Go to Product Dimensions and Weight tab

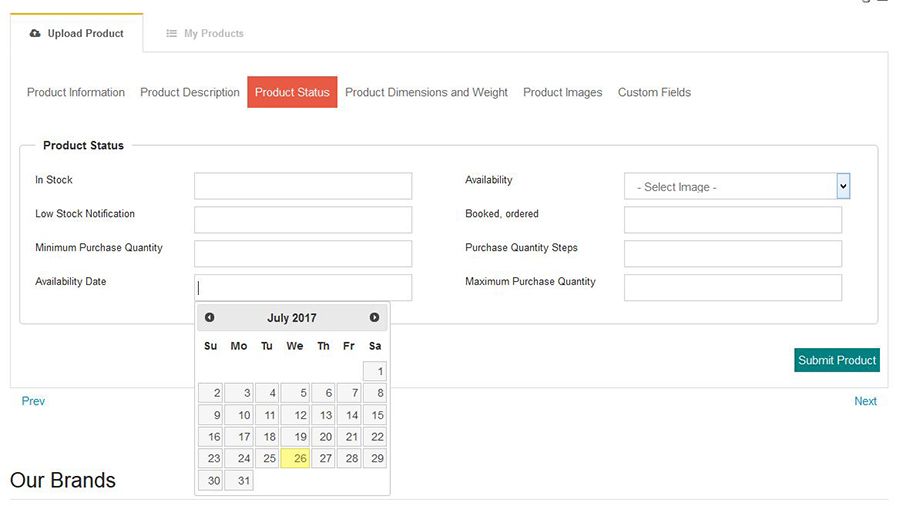[x=426, y=92]
